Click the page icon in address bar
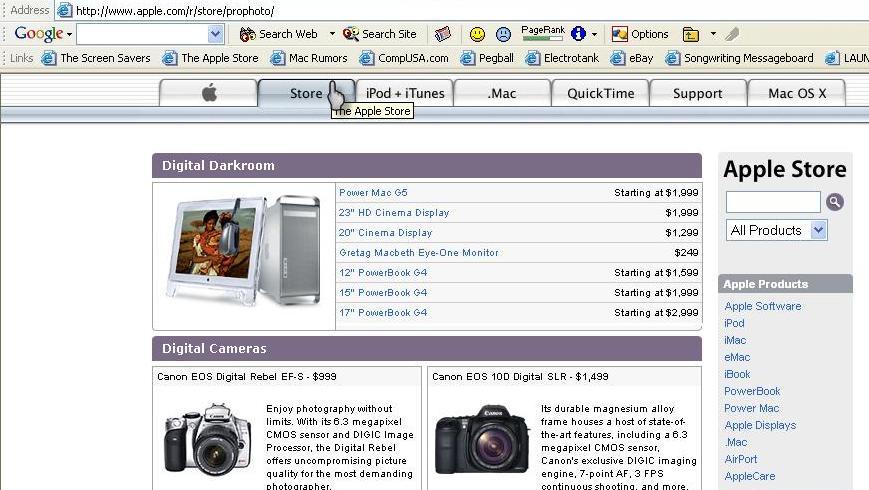This screenshot has width=869, height=490. (x=65, y=11)
